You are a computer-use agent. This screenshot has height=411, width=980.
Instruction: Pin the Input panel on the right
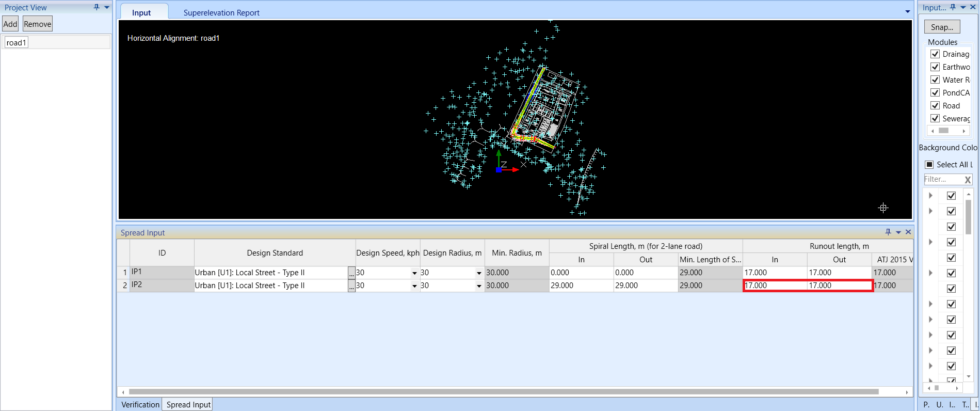click(953, 7)
